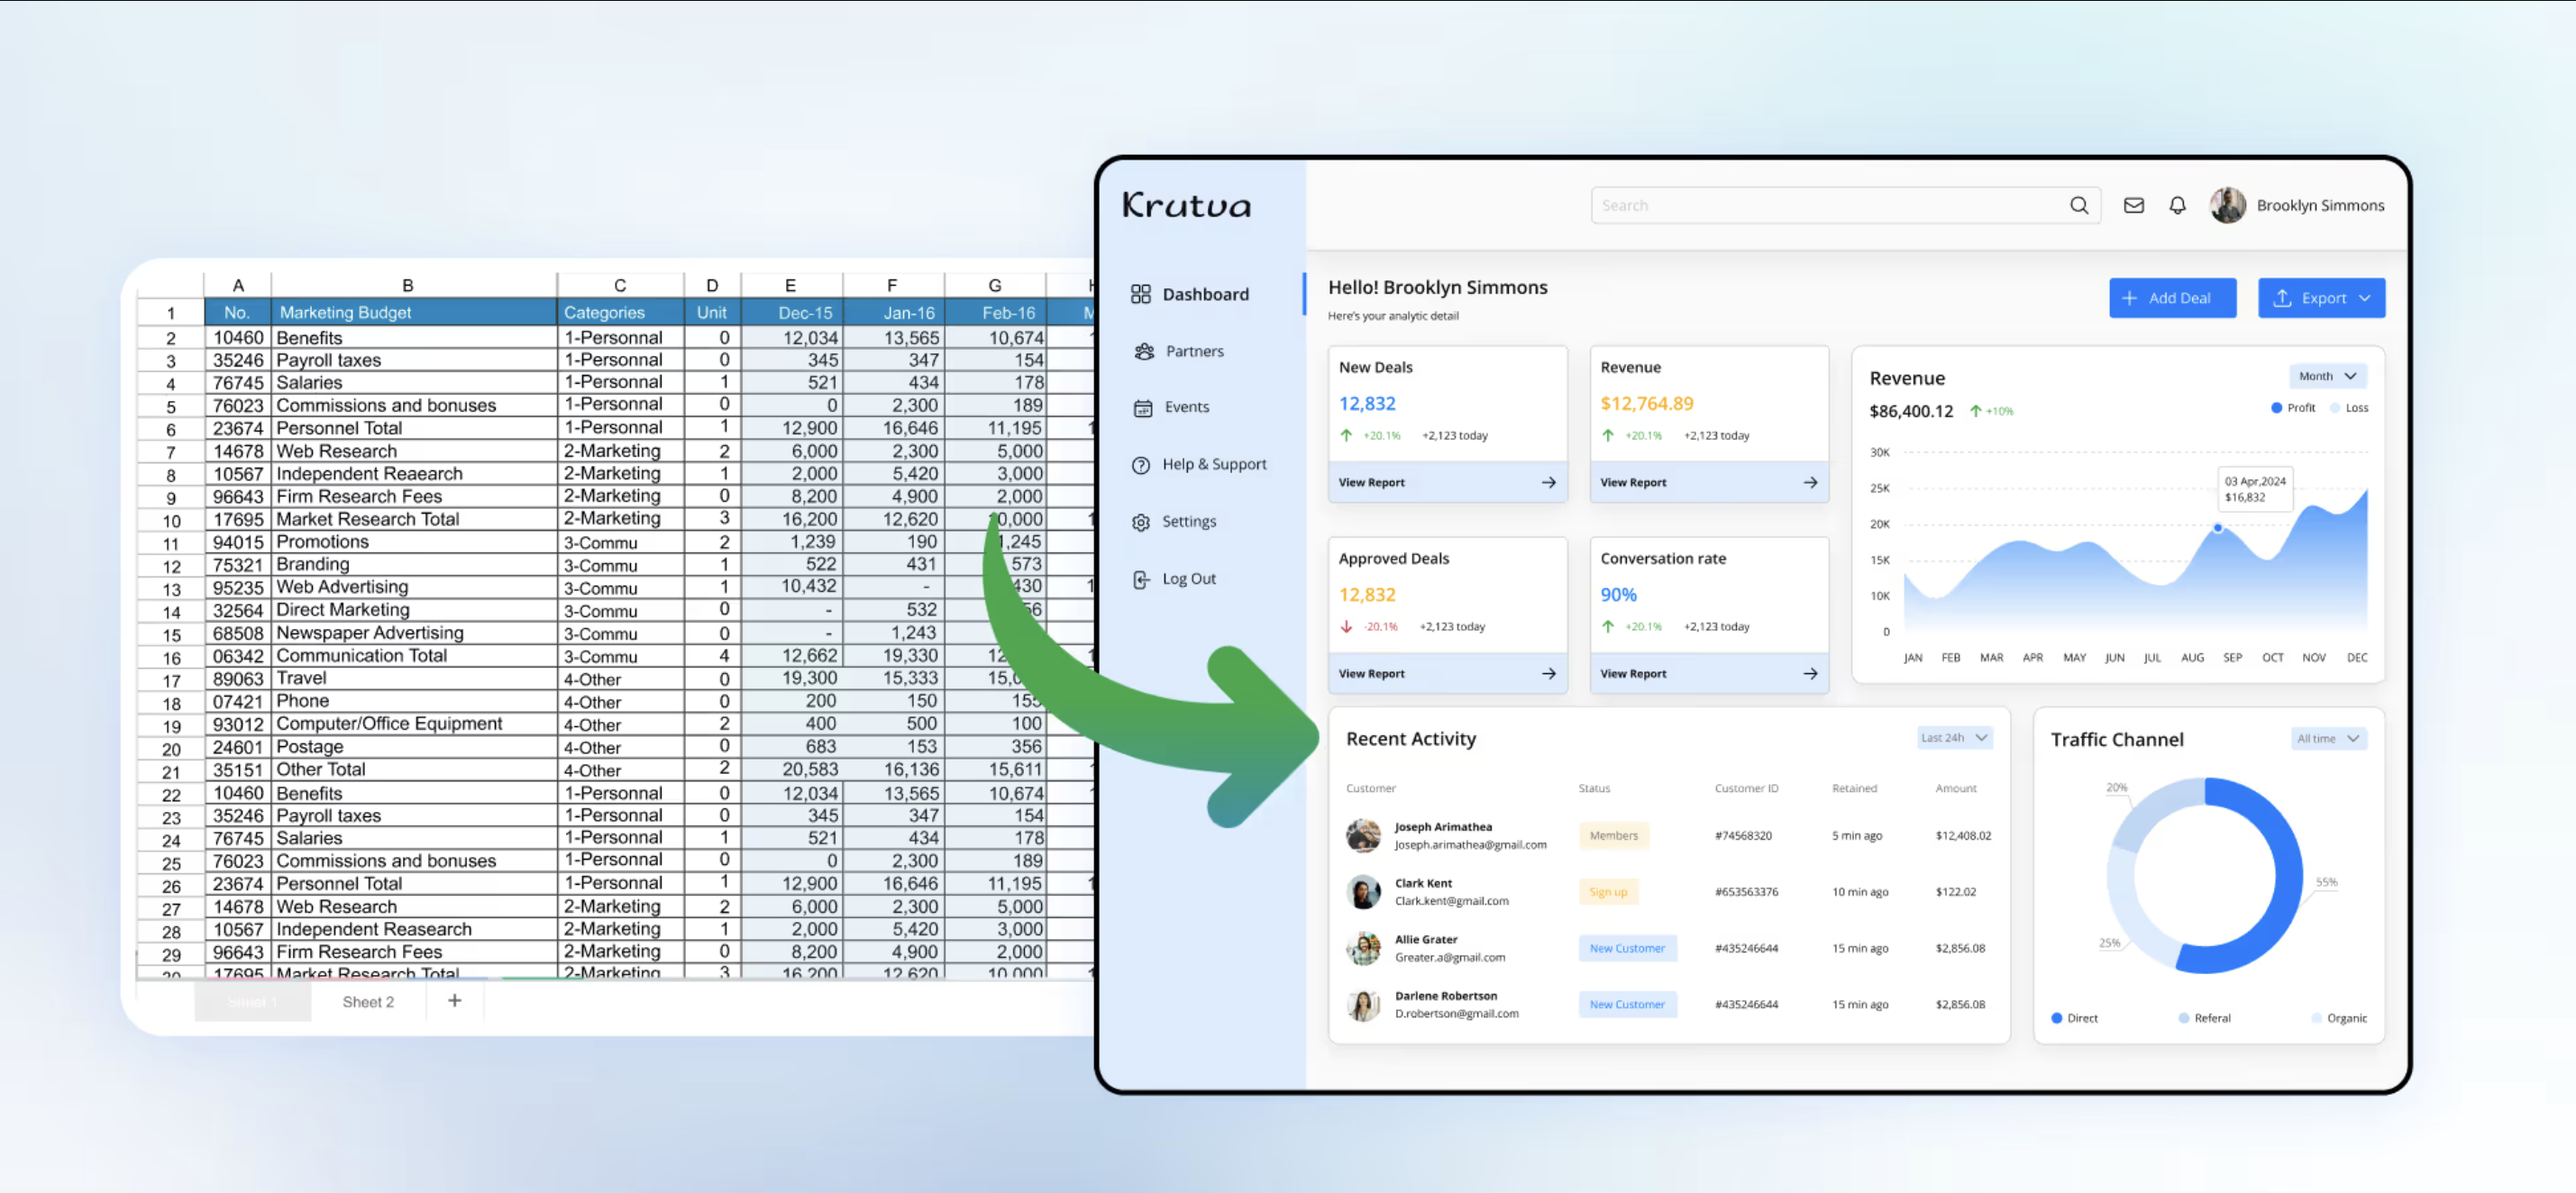
Task: Go to Partners menu item
Action: (x=1179, y=351)
